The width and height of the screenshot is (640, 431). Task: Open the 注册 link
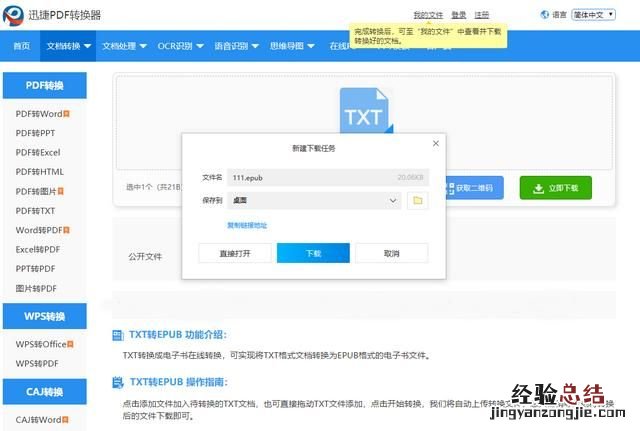click(x=482, y=15)
